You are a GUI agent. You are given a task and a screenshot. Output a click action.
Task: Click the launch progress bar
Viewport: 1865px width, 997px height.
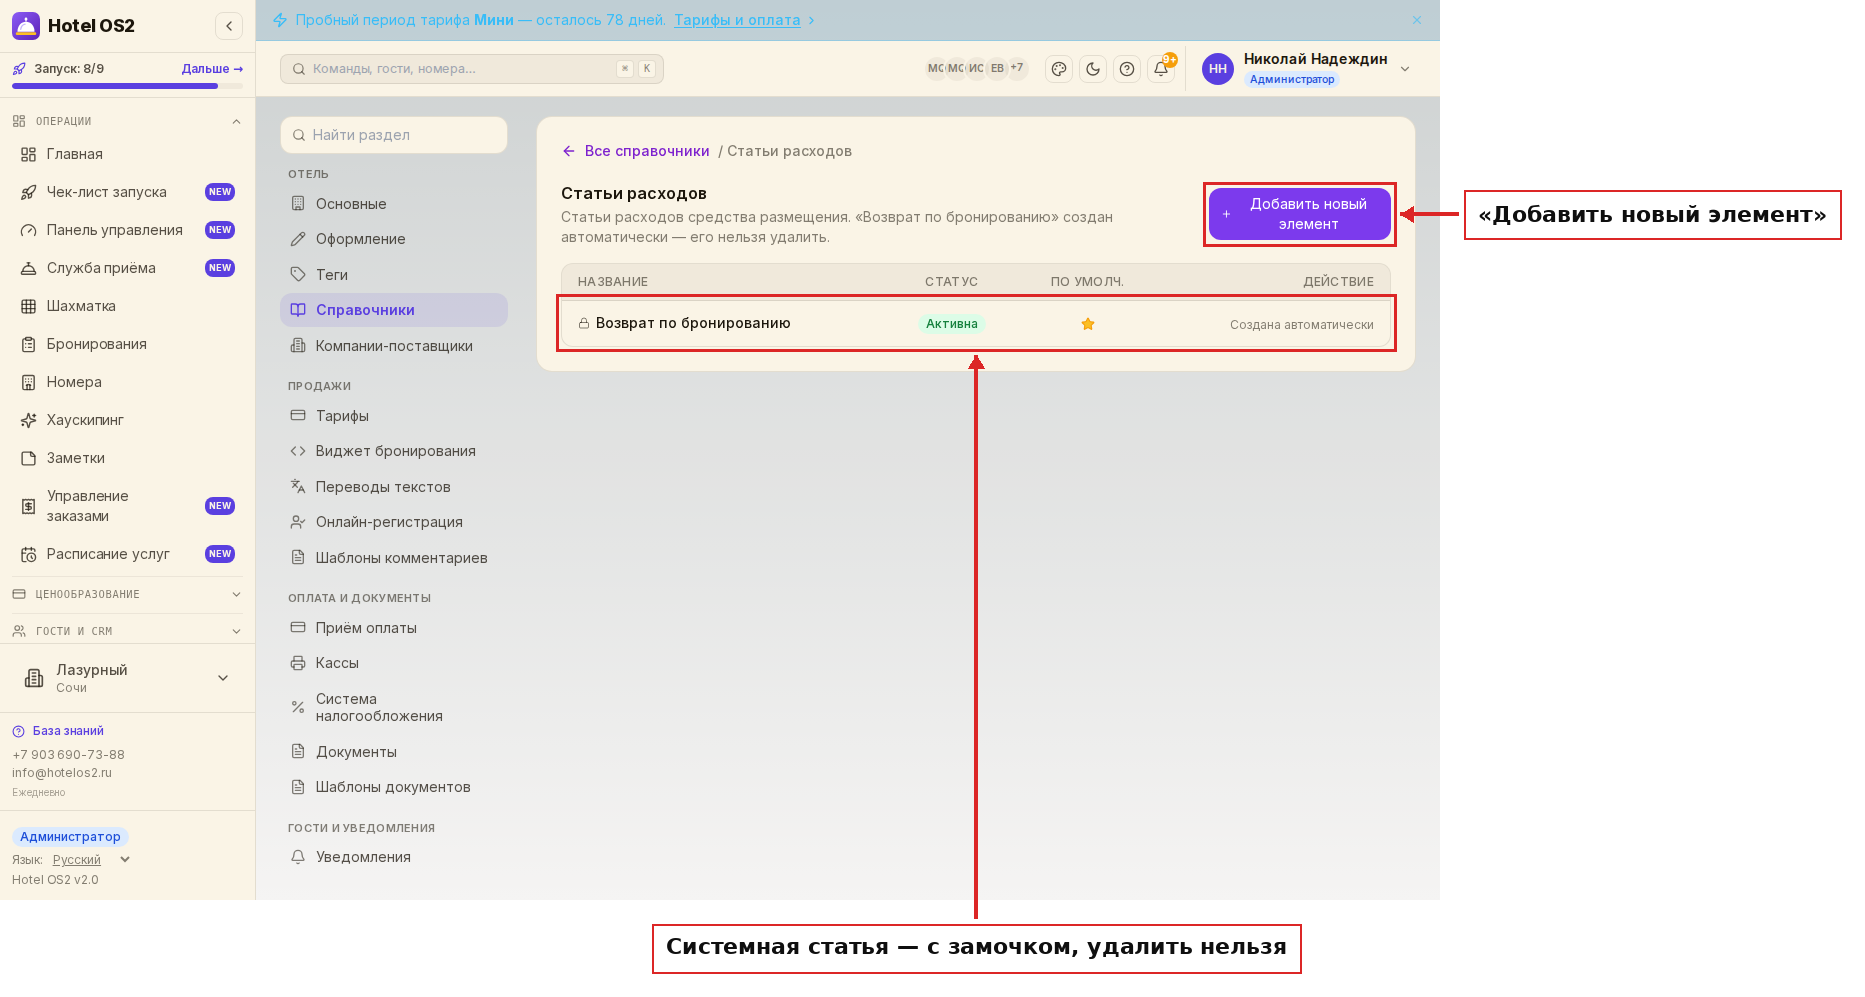pos(127,86)
